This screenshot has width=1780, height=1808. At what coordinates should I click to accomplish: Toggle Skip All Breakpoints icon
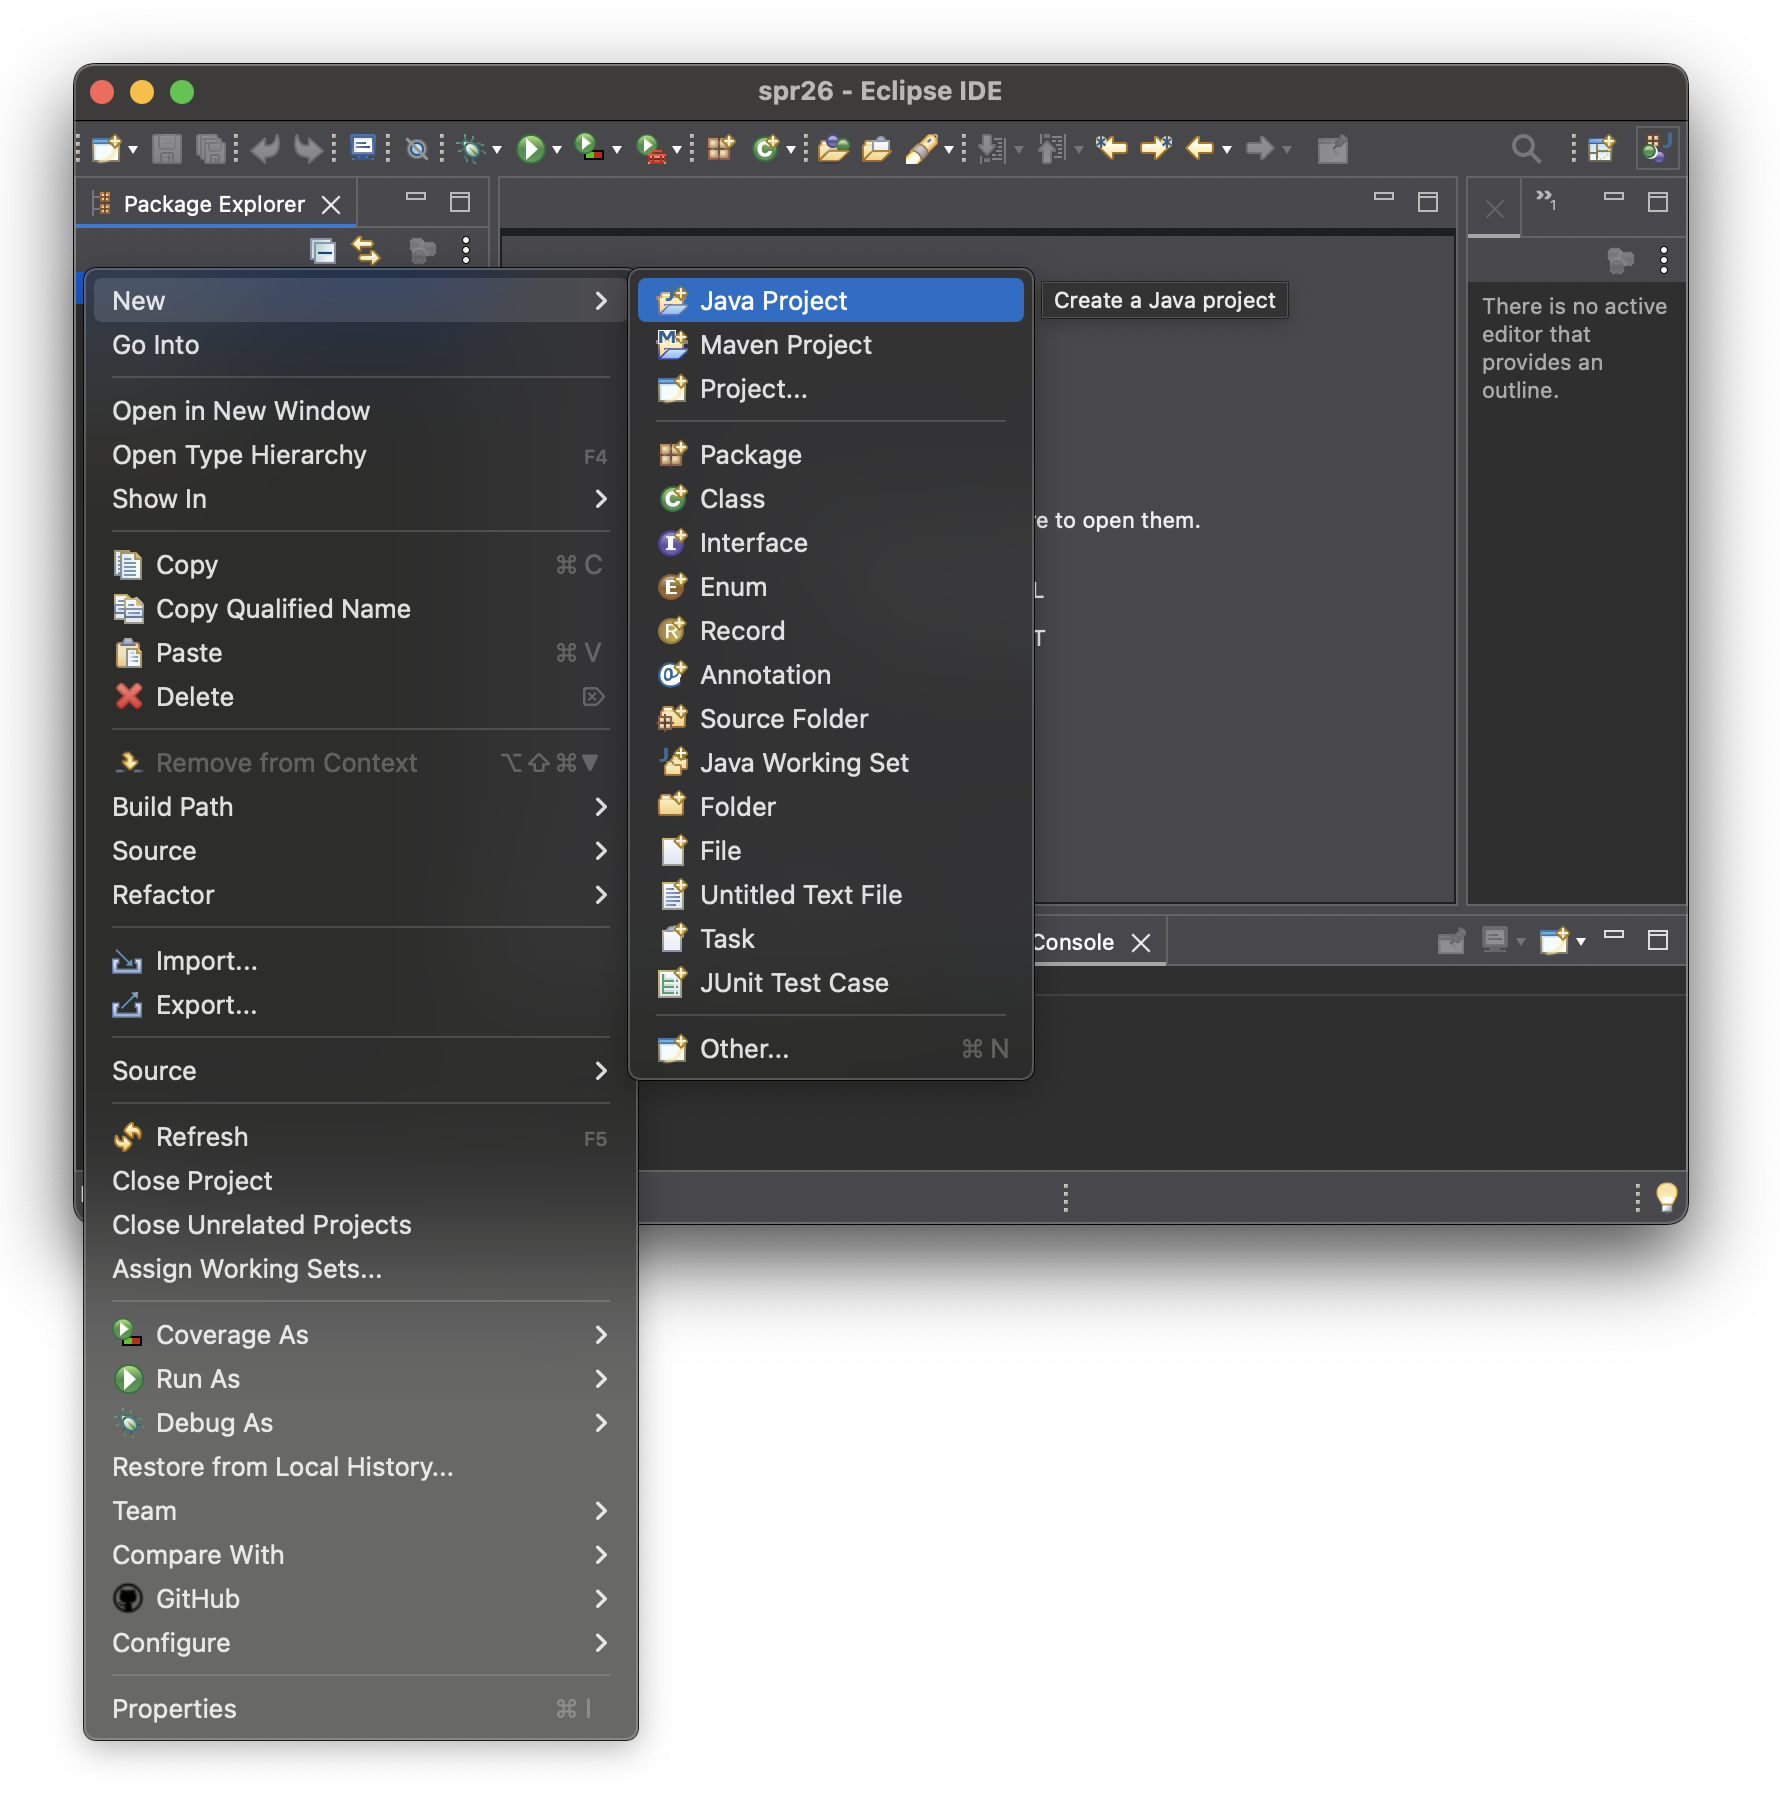(x=417, y=149)
